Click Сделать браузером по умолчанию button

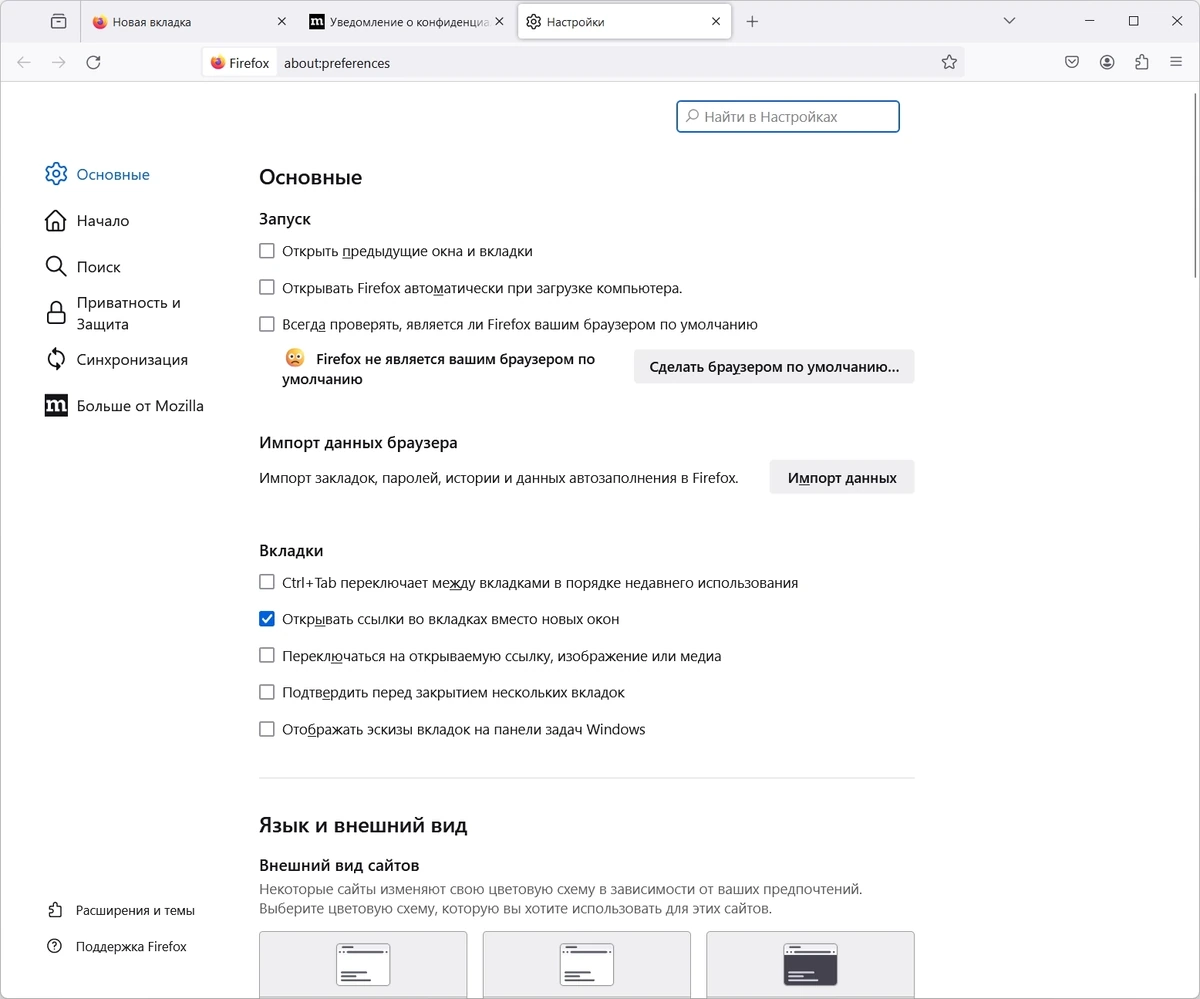click(774, 367)
